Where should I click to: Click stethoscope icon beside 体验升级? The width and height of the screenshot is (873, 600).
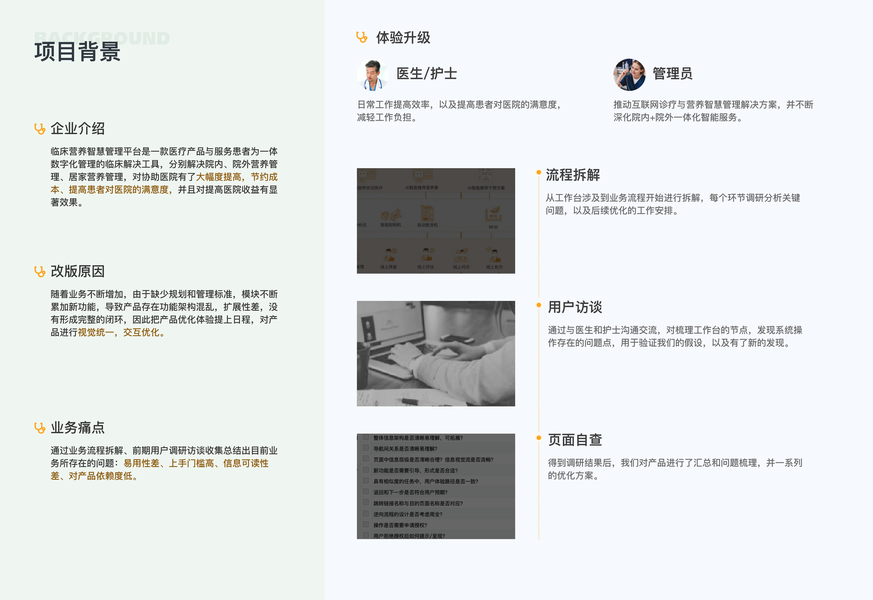(362, 37)
